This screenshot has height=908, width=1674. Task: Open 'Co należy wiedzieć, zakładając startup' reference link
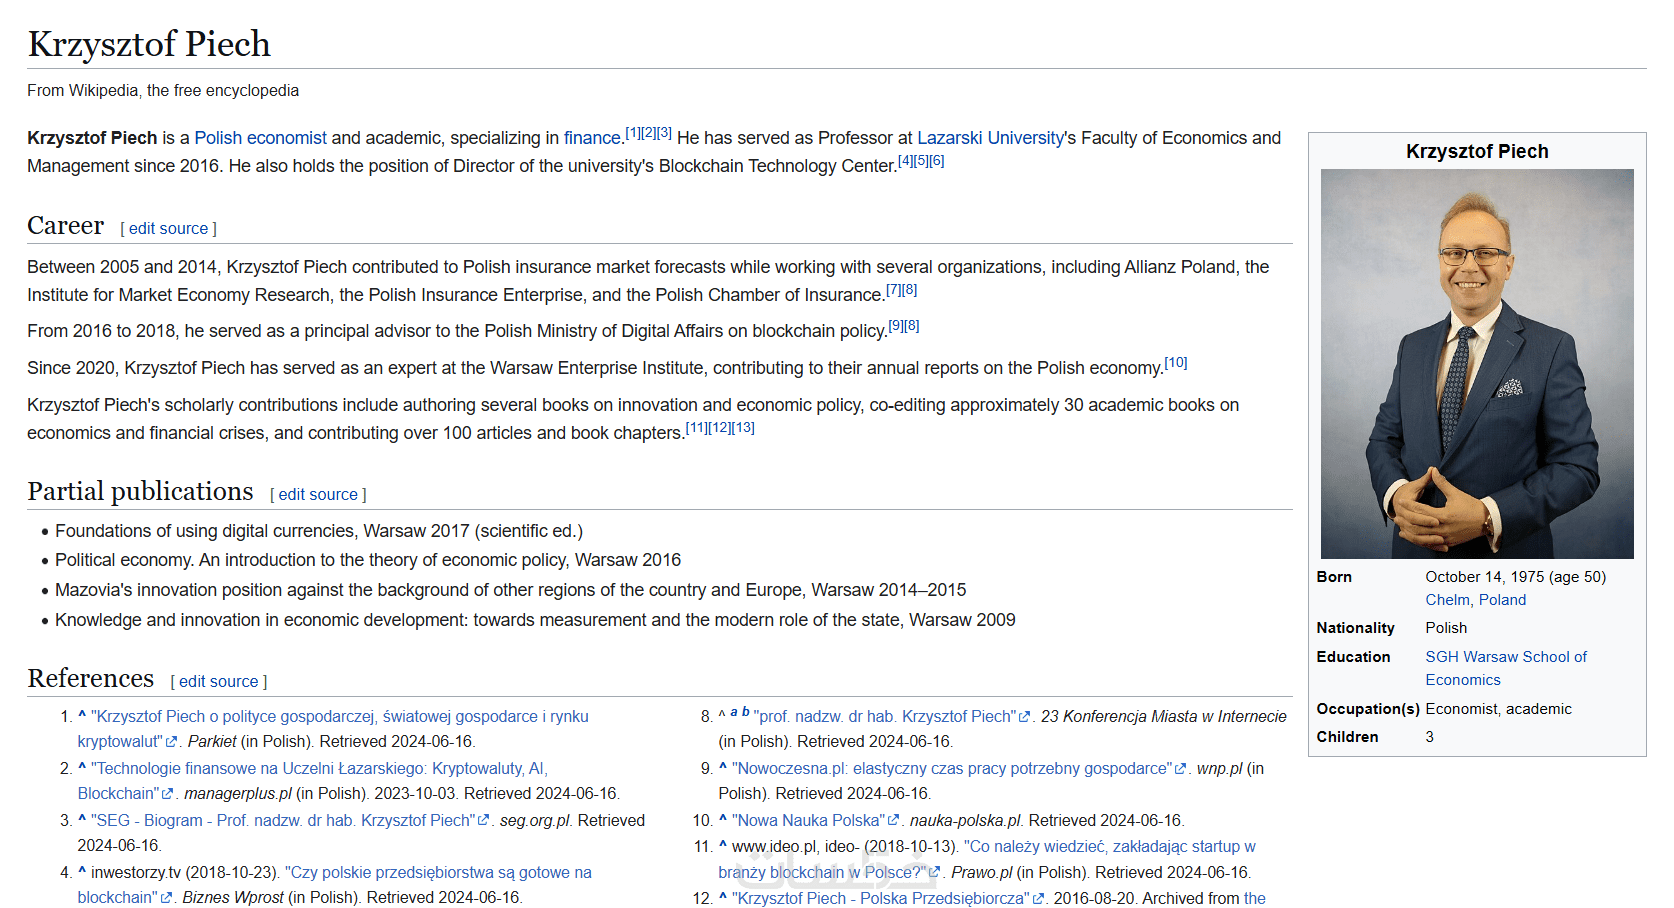pos(987,860)
